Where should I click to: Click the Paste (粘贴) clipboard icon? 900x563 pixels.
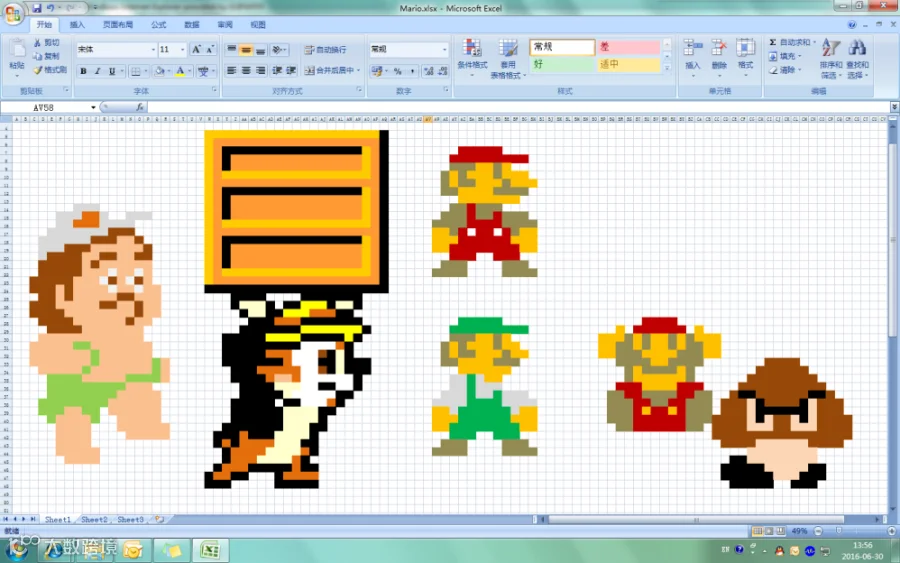pyautogui.click(x=17, y=48)
